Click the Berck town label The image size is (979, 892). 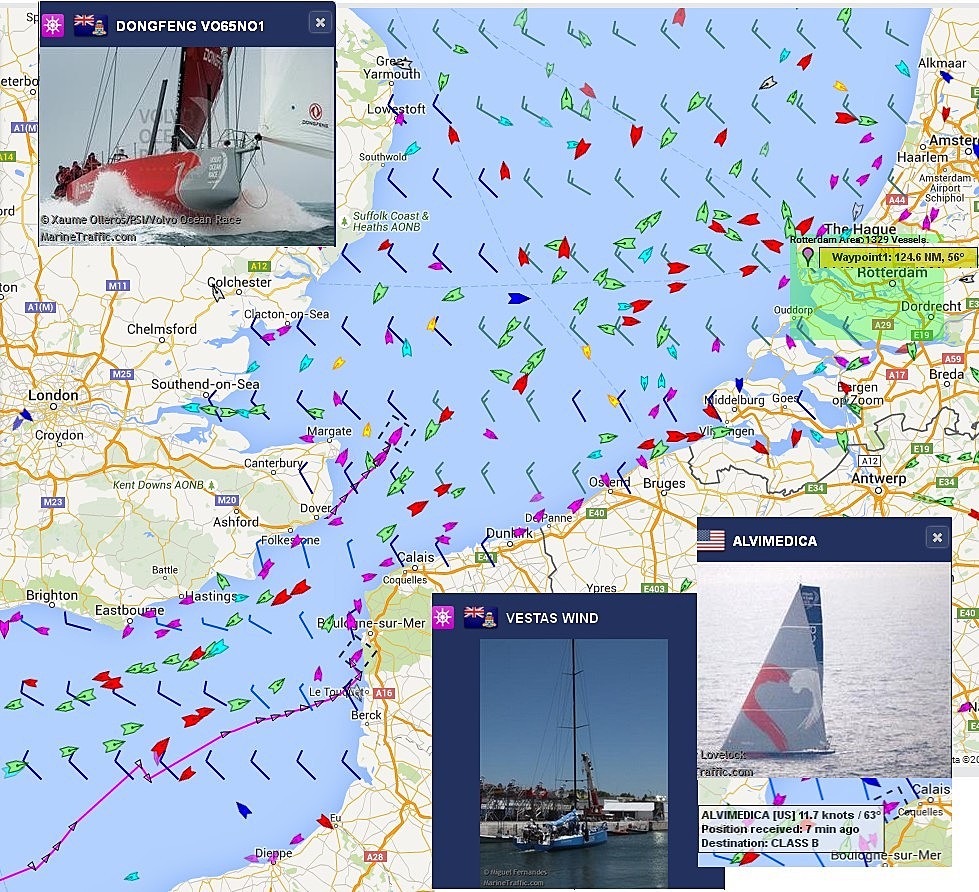click(367, 715)
